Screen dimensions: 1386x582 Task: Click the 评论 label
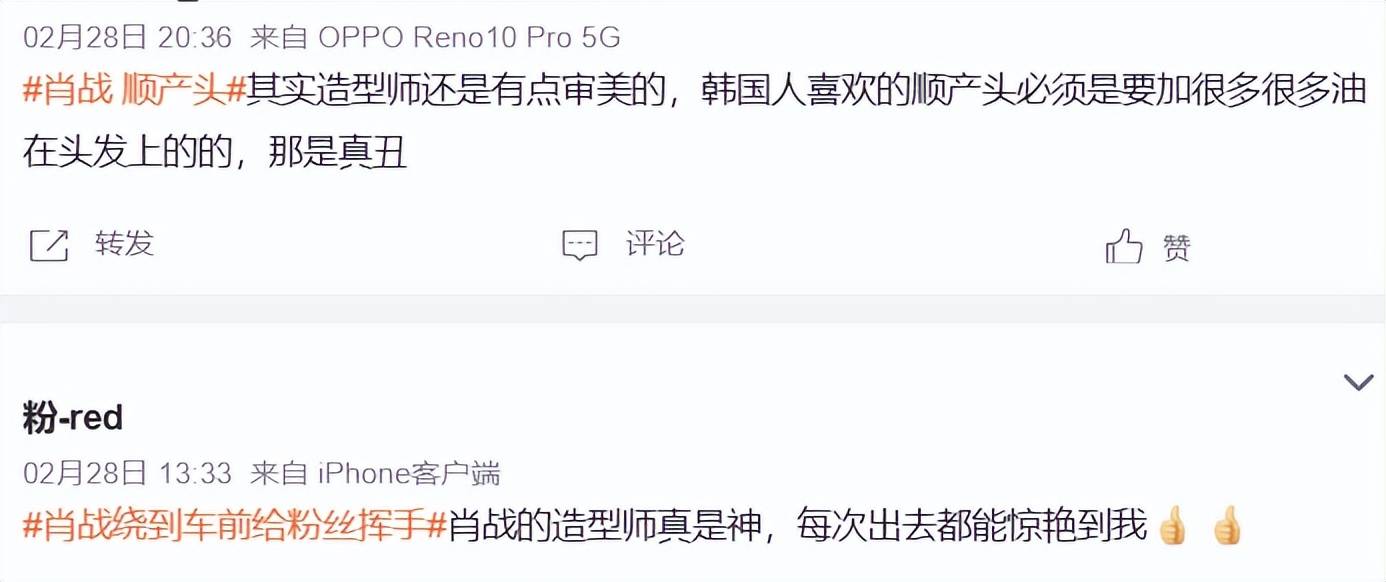pyautogui.click(x=655, y=243)
